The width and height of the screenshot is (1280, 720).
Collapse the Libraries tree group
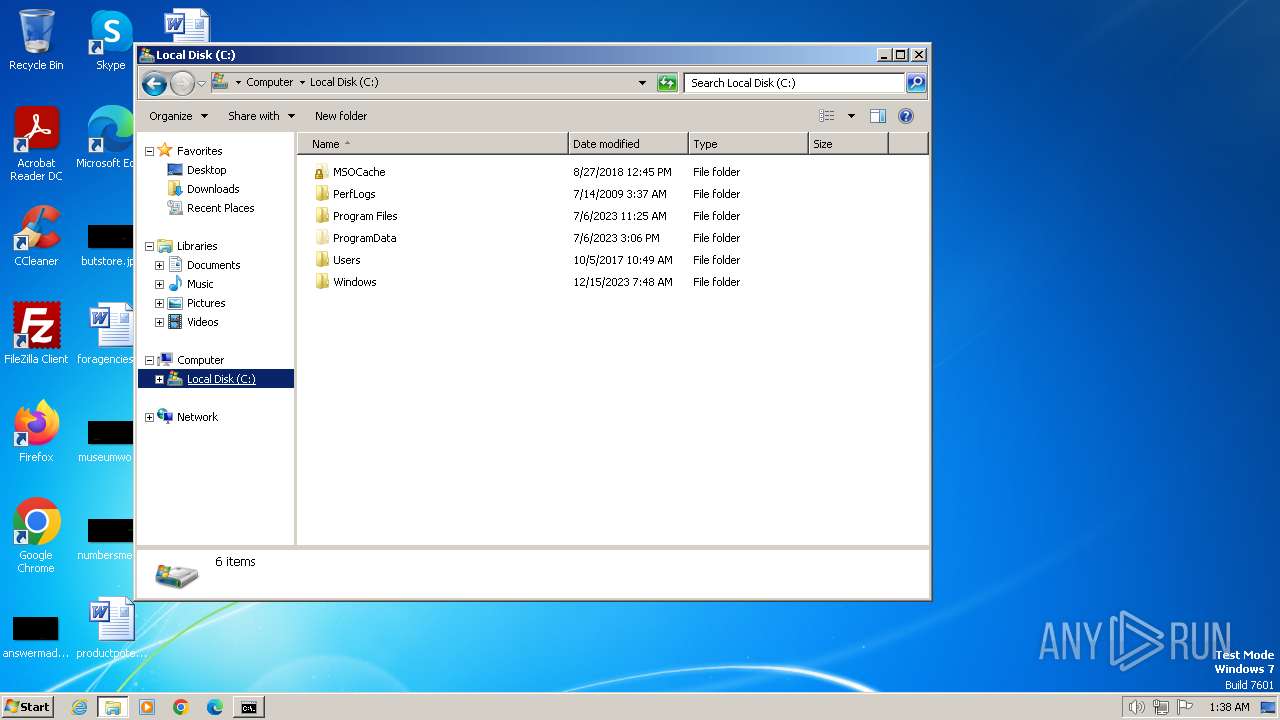click(x=149, y=246)
